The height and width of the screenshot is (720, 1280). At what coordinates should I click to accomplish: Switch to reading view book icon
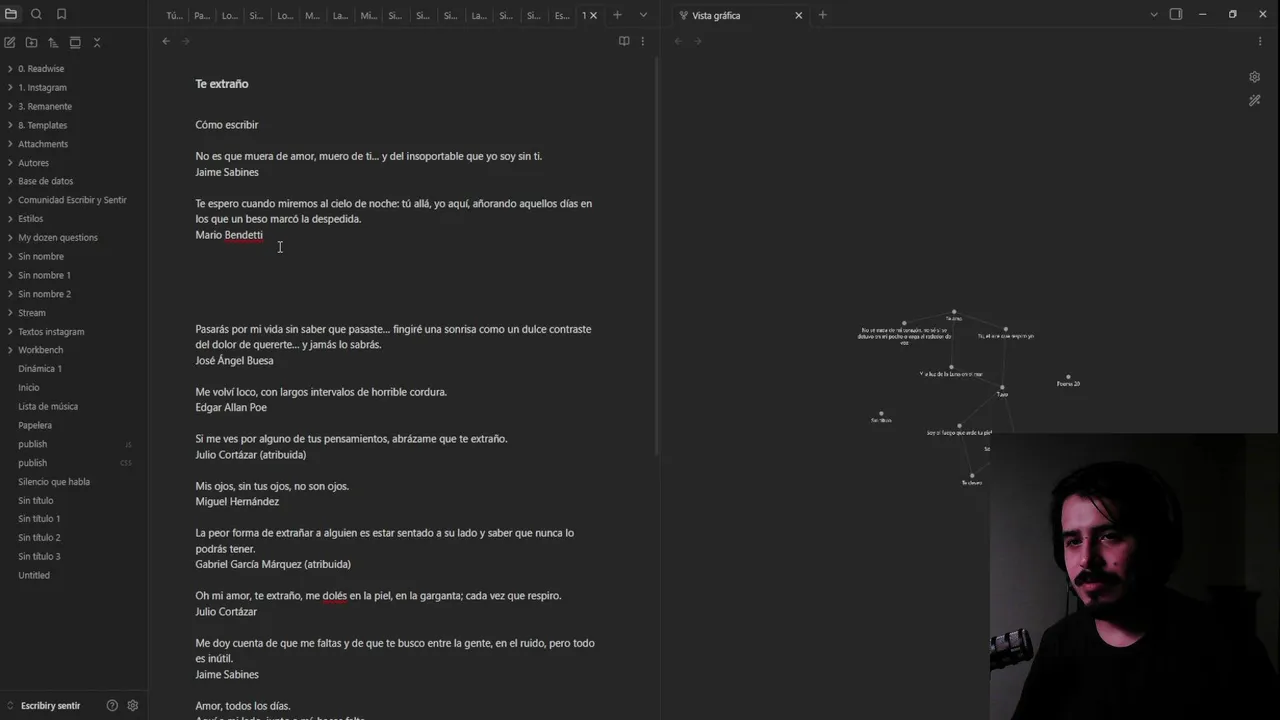(x=624, y=41)
